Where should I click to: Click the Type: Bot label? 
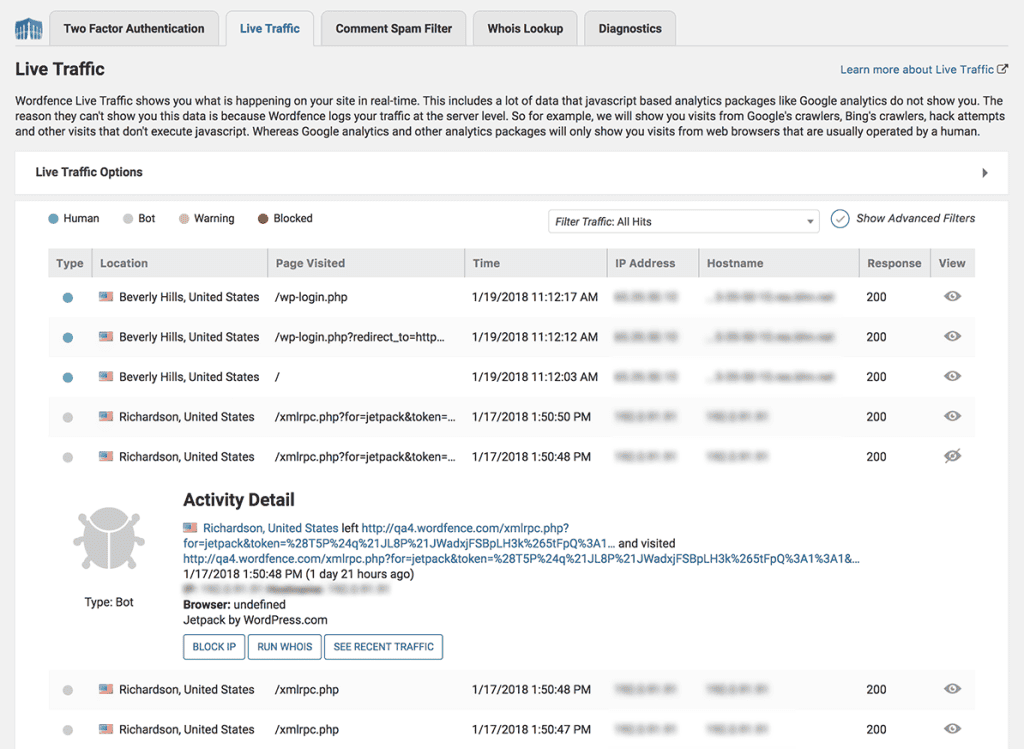(108, 602)
